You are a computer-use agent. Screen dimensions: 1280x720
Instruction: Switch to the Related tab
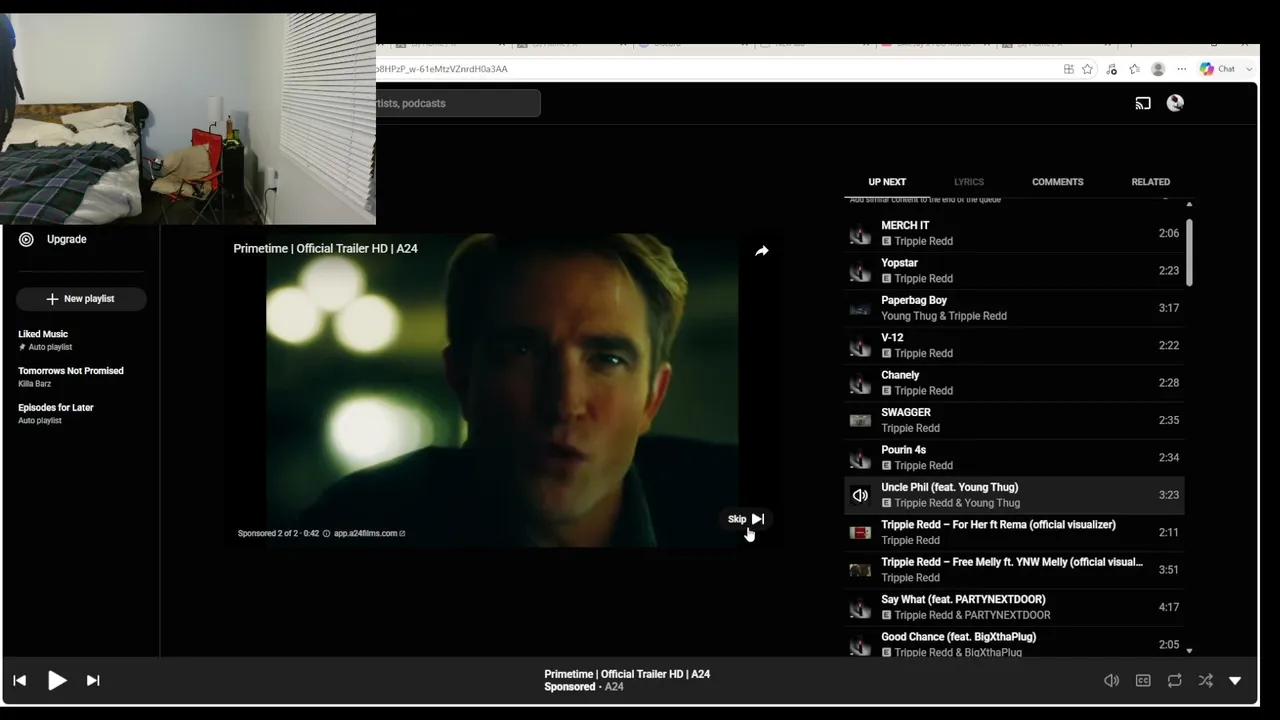pos(1151,182)
